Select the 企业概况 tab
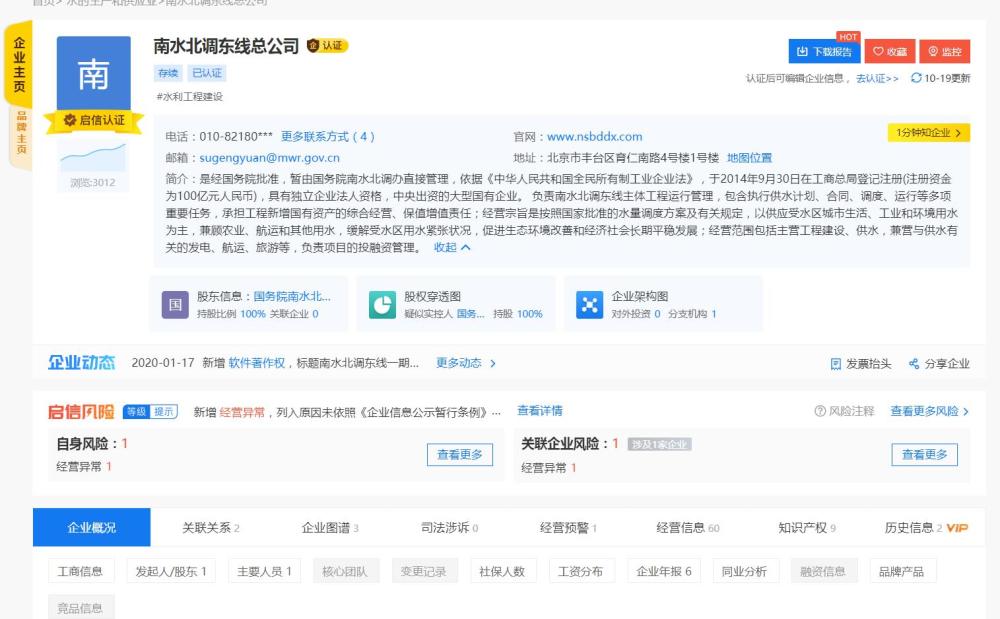 click(92, 527)
